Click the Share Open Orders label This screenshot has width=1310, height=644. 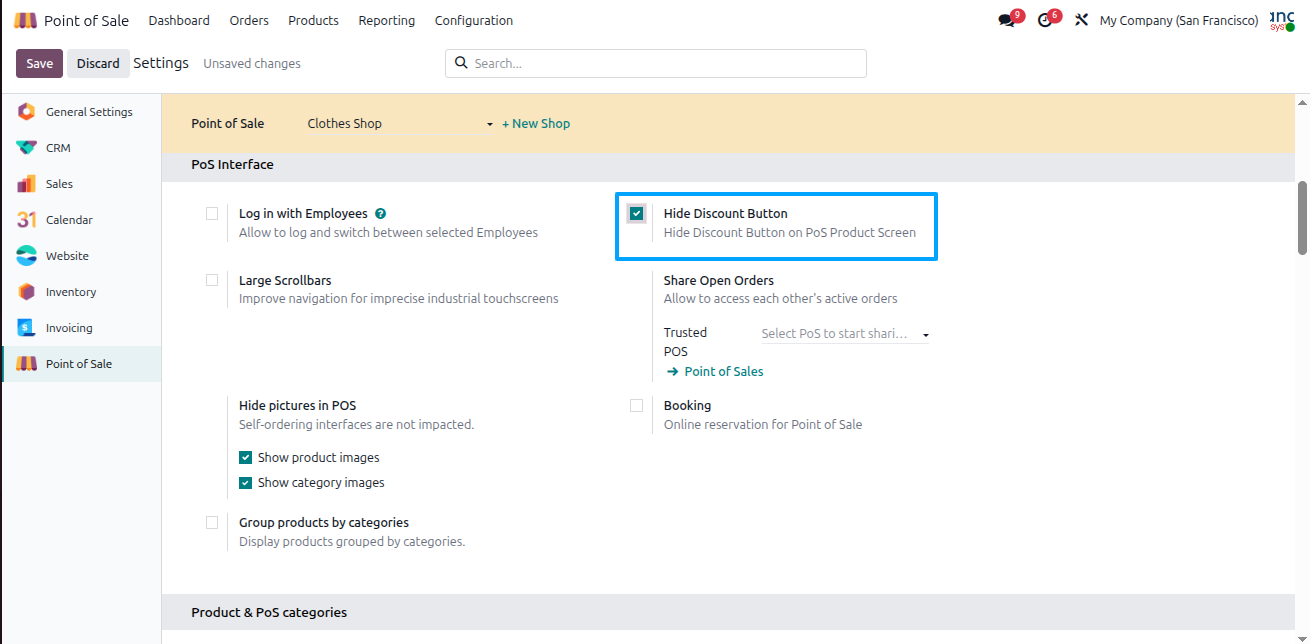tap(719, 281)
